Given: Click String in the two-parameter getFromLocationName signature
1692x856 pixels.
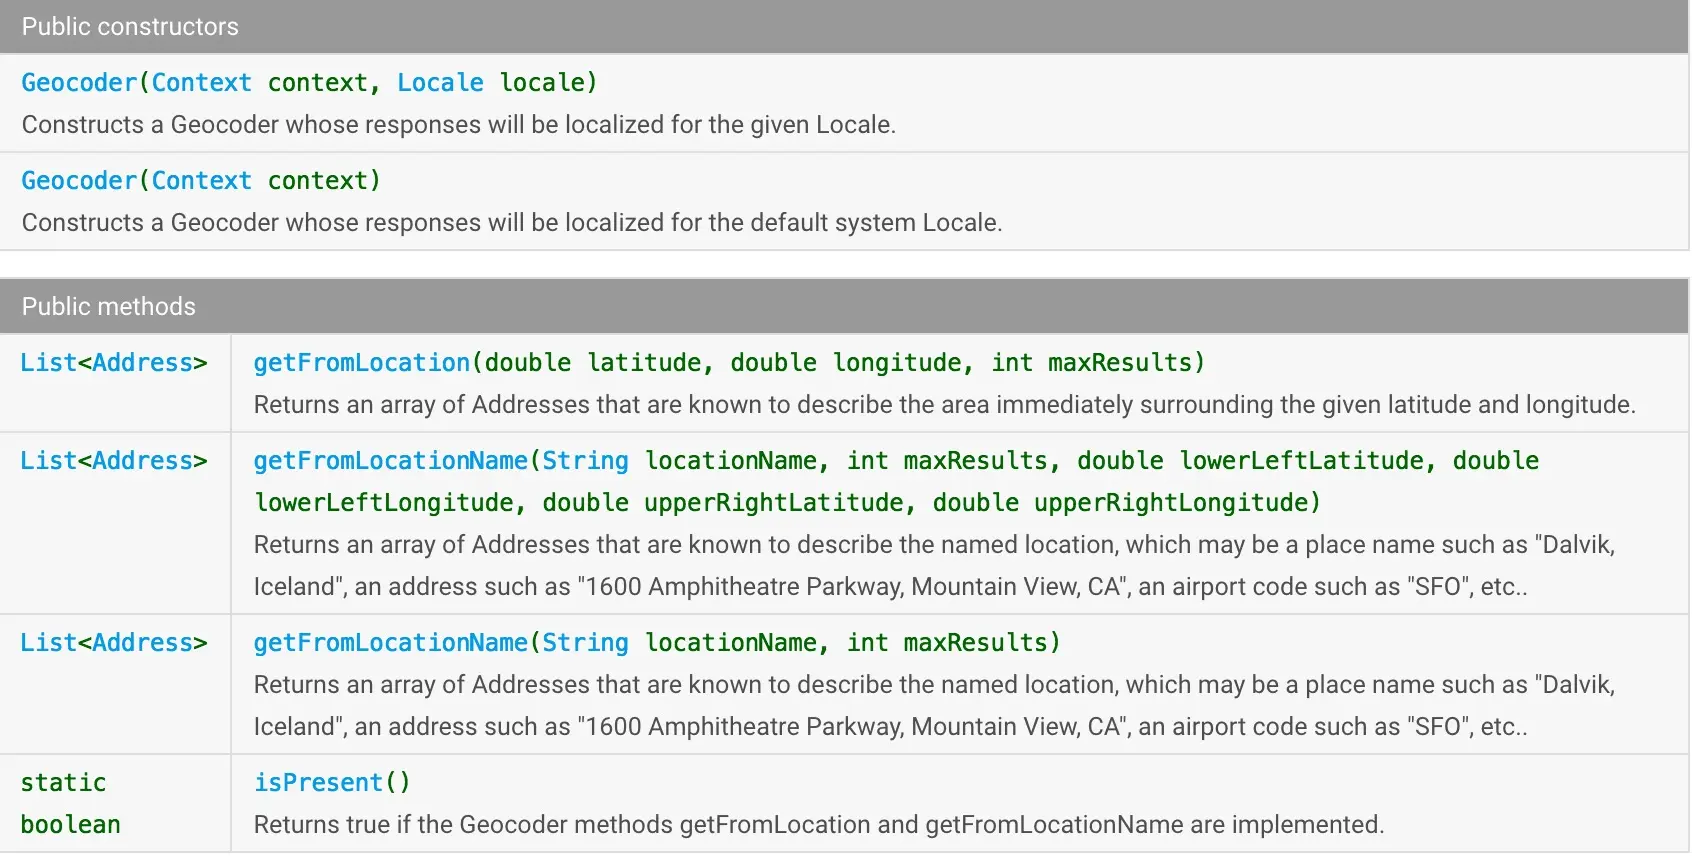Looking at the screenshot, I should coord(585,643).
